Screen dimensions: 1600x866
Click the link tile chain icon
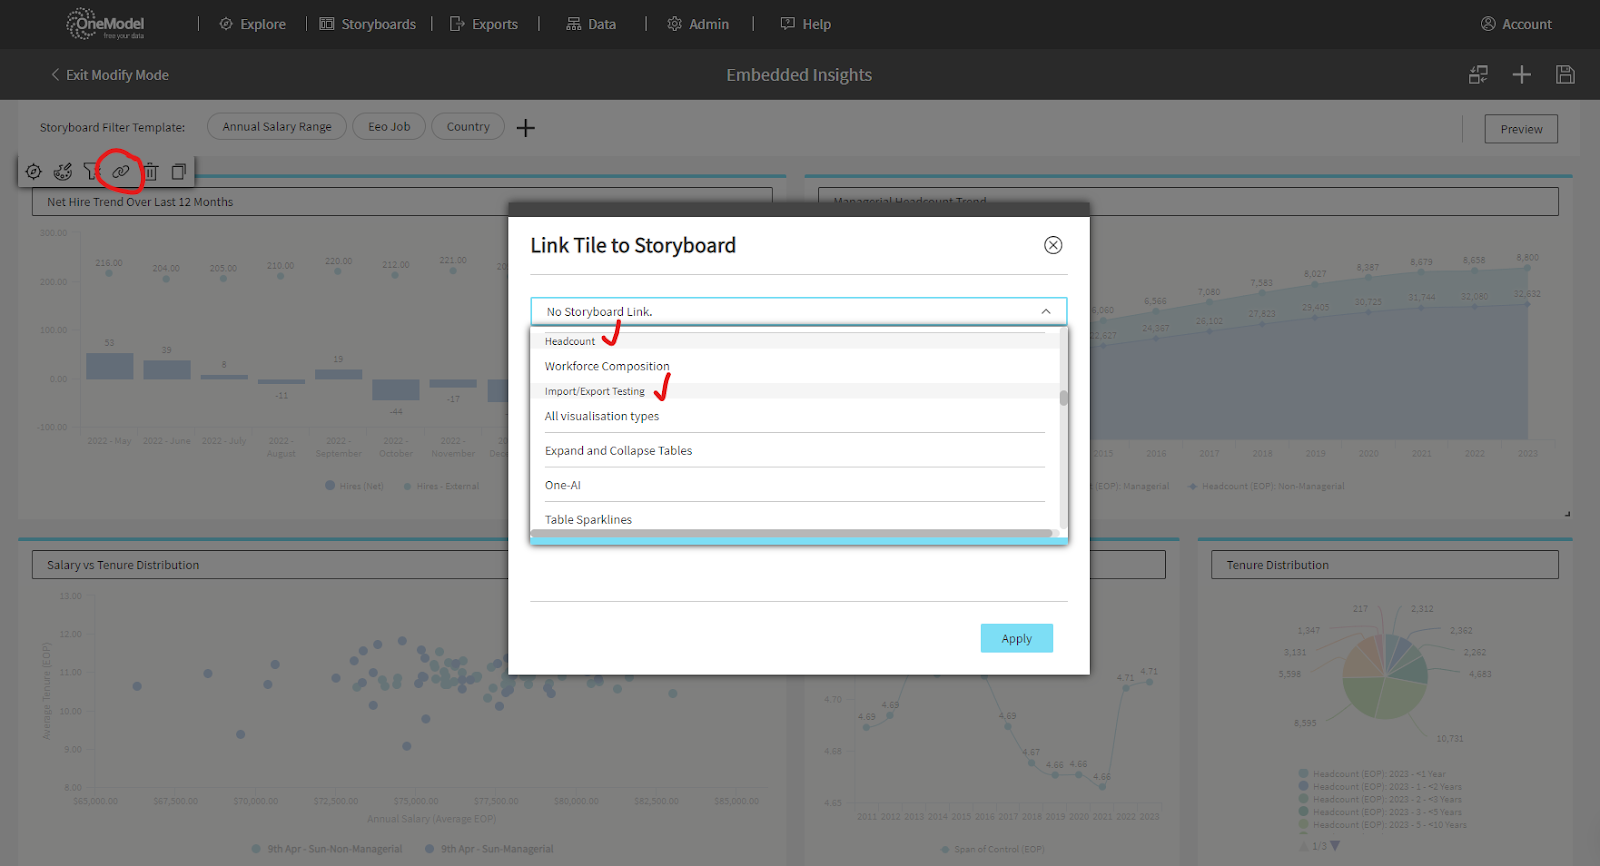click(x=121, y=172)
